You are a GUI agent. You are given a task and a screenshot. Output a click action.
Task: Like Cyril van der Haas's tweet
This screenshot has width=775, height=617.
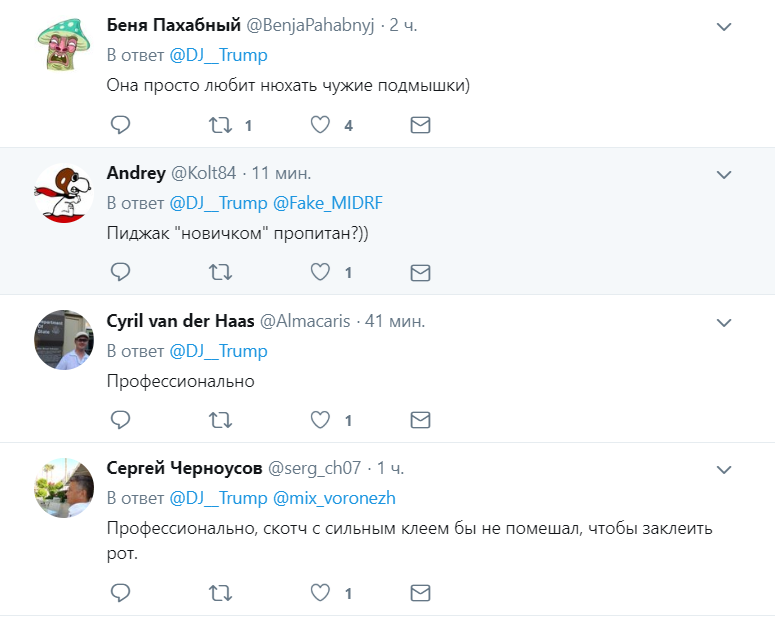pos(320,420)
